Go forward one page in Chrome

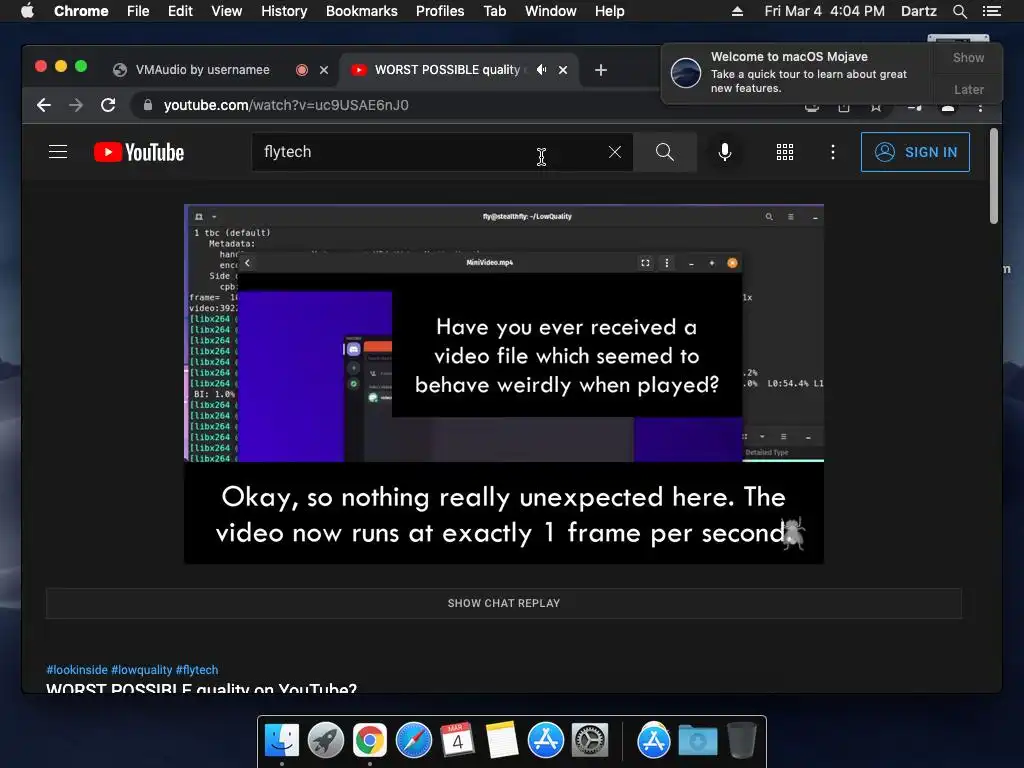click(76, 105)
